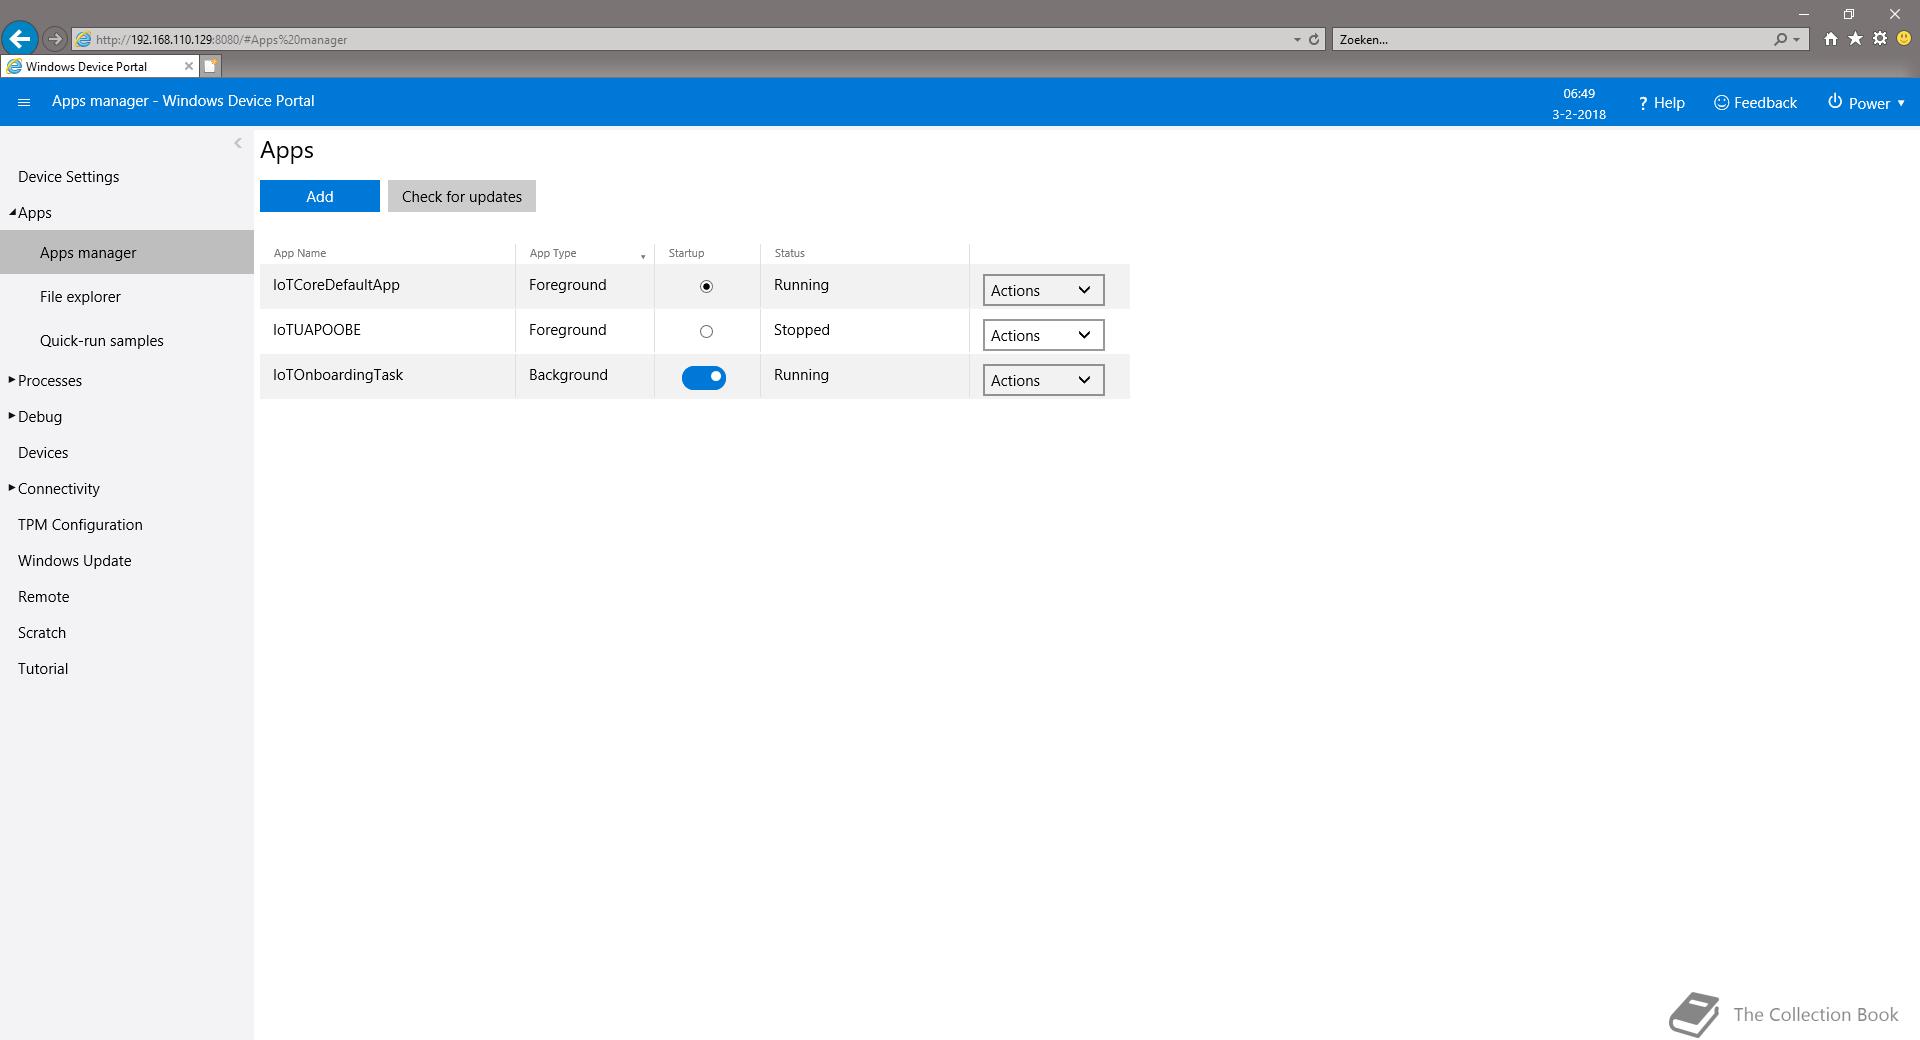Click the smiley feedback icon in browser
The height and width of the screenshot is (1040, 1920).
coord(1904,39)
